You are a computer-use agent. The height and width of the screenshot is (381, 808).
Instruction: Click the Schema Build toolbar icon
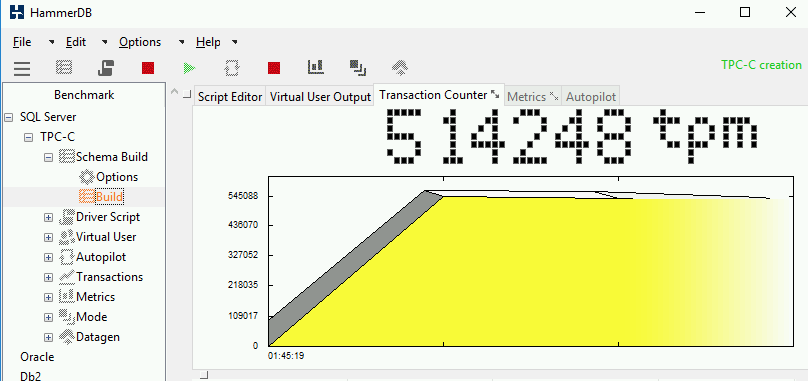63,68
